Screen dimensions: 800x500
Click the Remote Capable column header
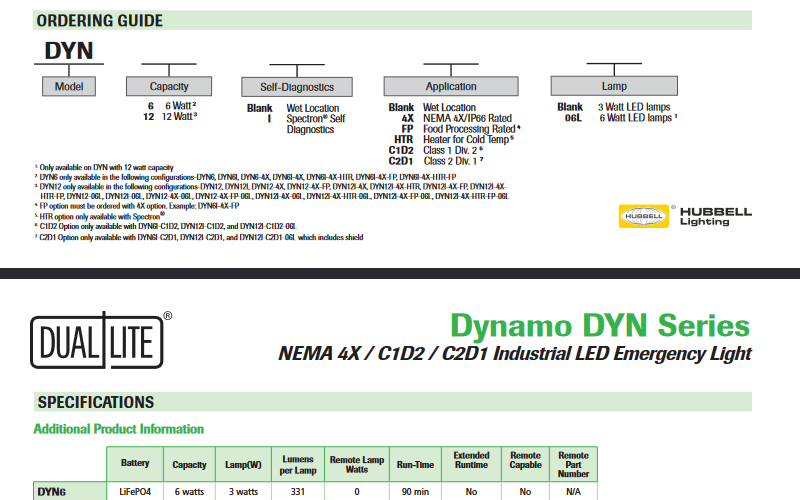click(x=524, y=464)
